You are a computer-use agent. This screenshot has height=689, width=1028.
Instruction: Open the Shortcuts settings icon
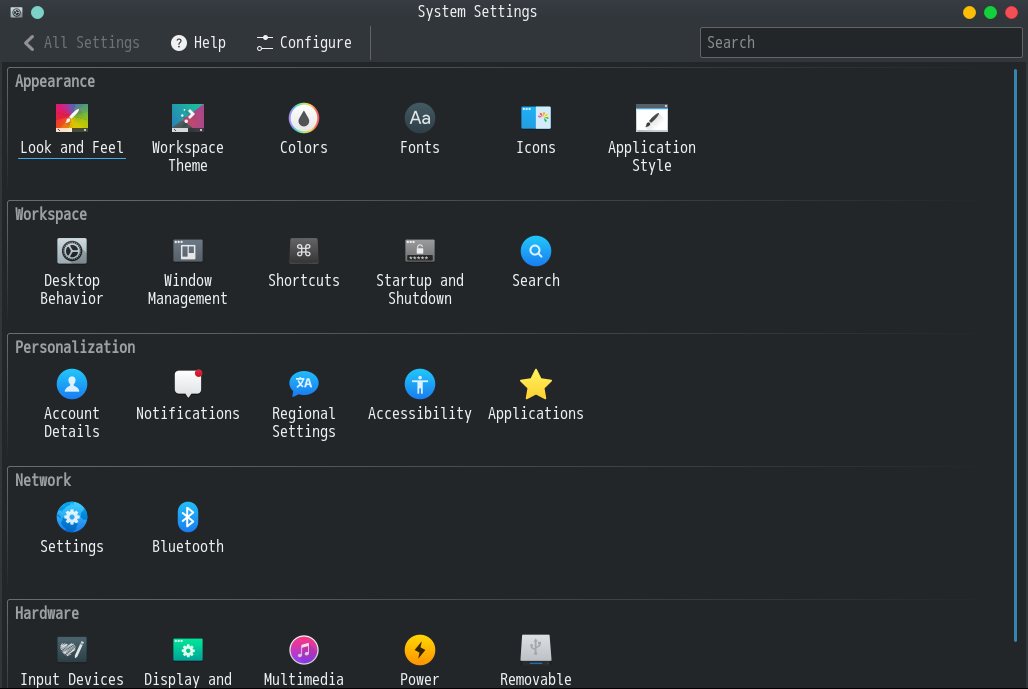304,251
